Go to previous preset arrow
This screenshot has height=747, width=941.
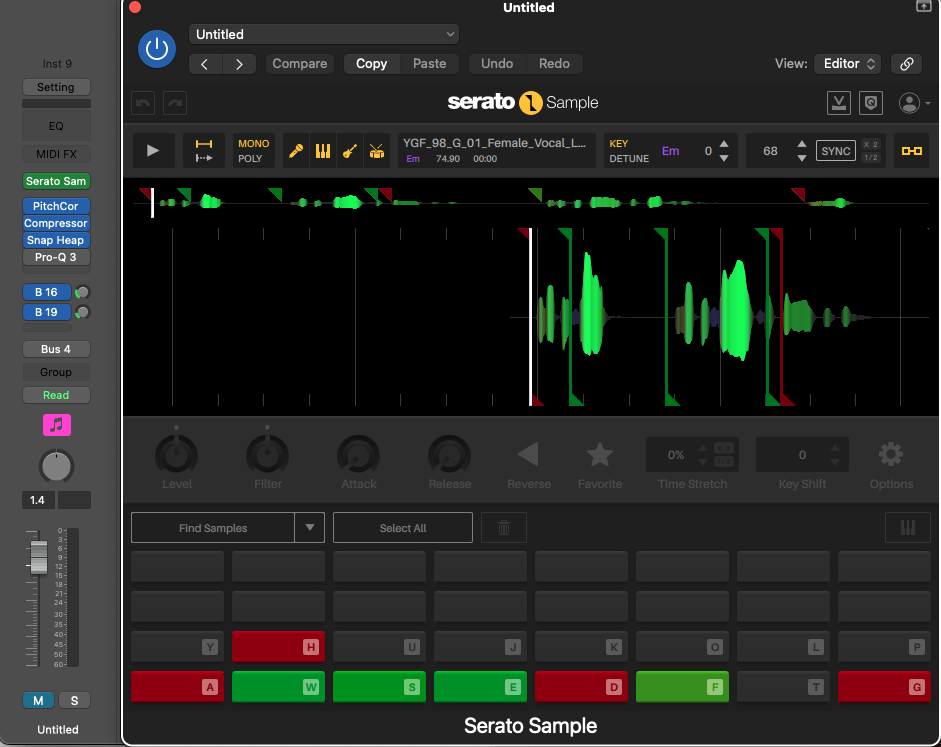(205, 64)
